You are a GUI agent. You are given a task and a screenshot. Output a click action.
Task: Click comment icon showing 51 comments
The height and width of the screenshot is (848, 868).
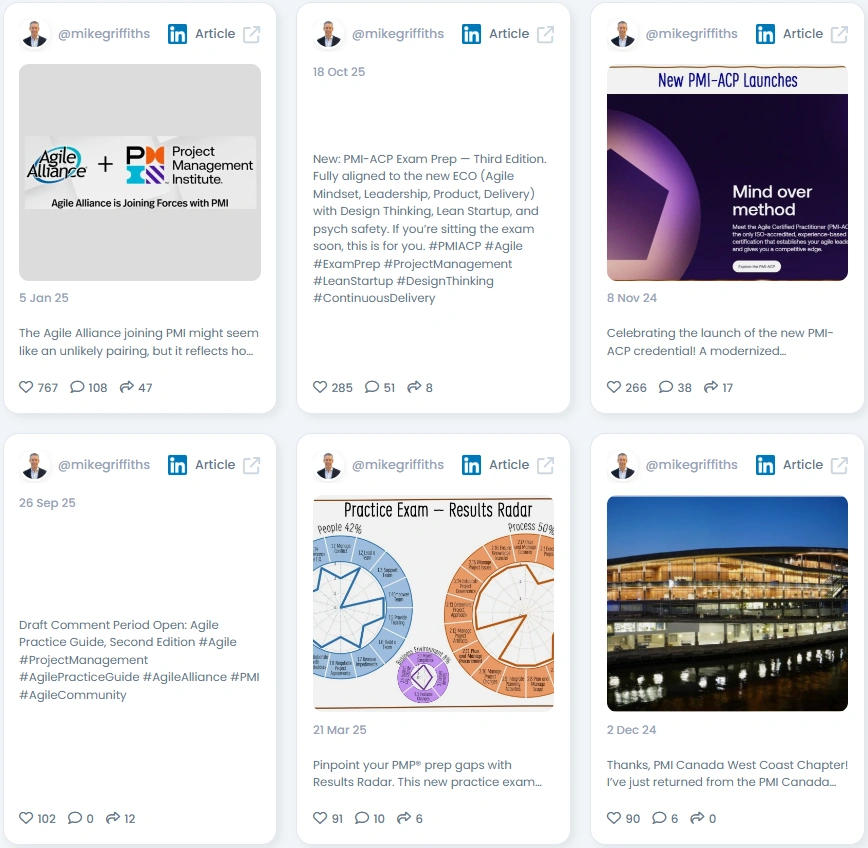[372, 387]
